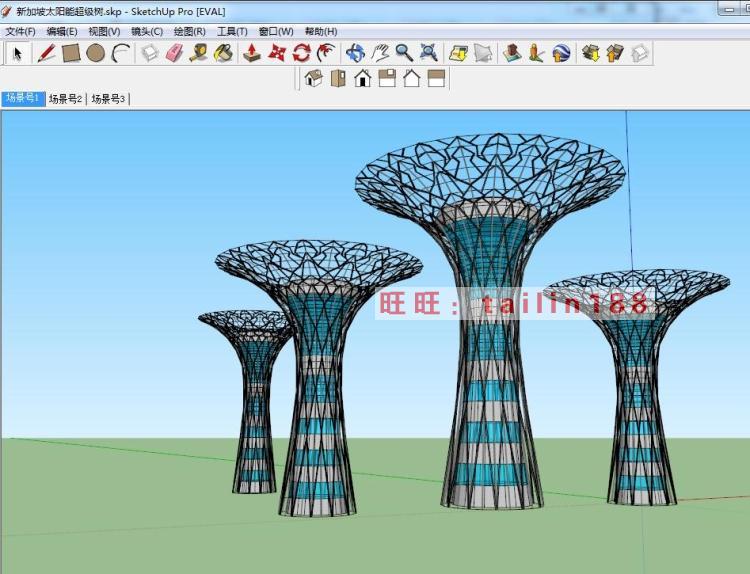Switch to Back view
This screenshot has width=750, height=574.
412,78
